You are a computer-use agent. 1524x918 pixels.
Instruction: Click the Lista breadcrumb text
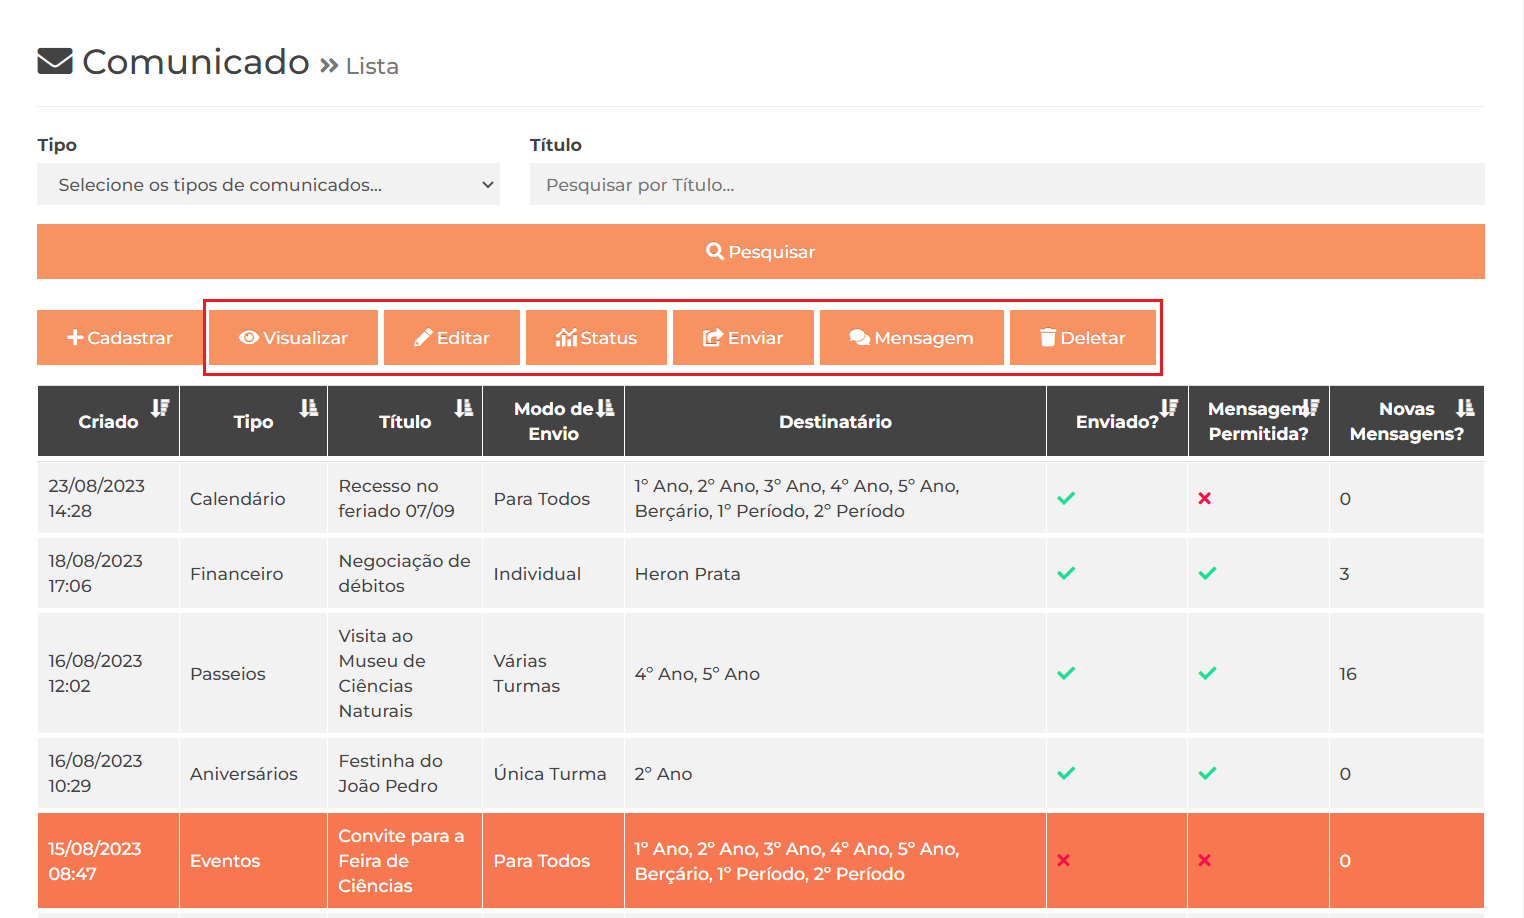point(372,66)
